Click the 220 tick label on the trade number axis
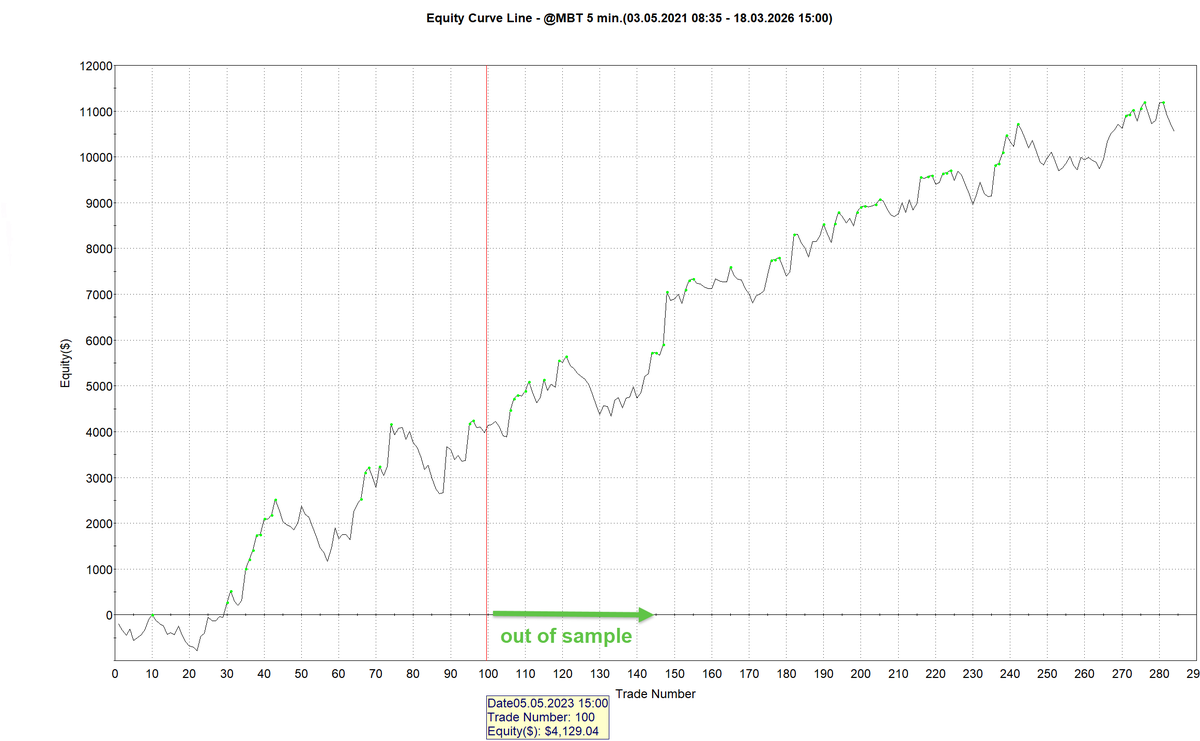 pyautogui.click(x=935, y=673)
